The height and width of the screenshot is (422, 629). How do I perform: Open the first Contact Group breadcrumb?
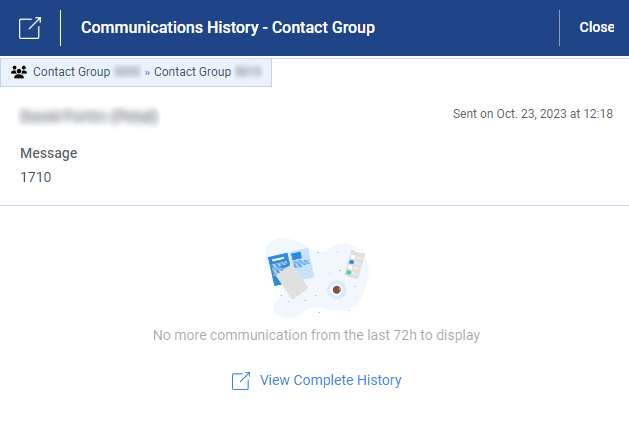71,72
